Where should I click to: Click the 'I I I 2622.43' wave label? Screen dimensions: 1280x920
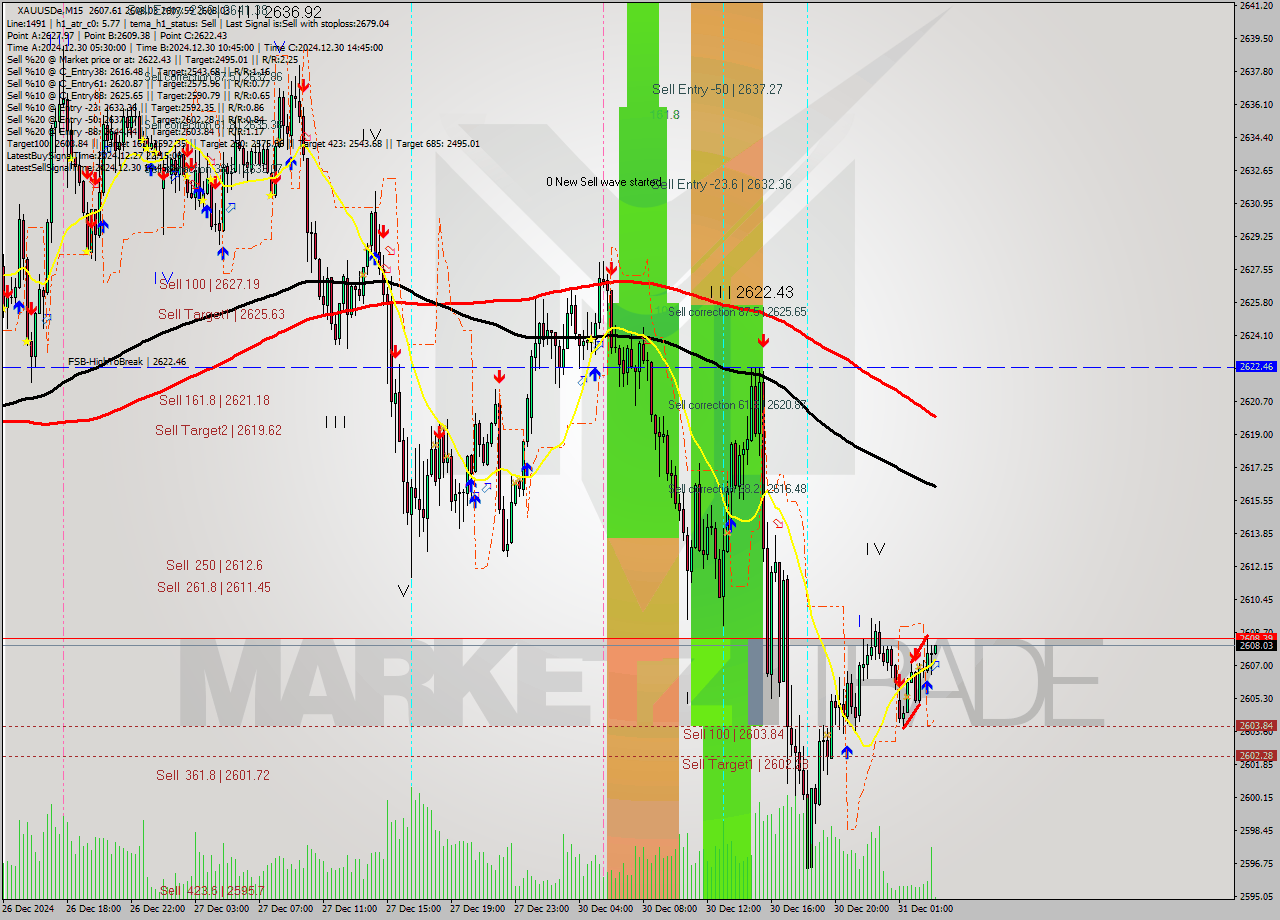pos(751,292)
